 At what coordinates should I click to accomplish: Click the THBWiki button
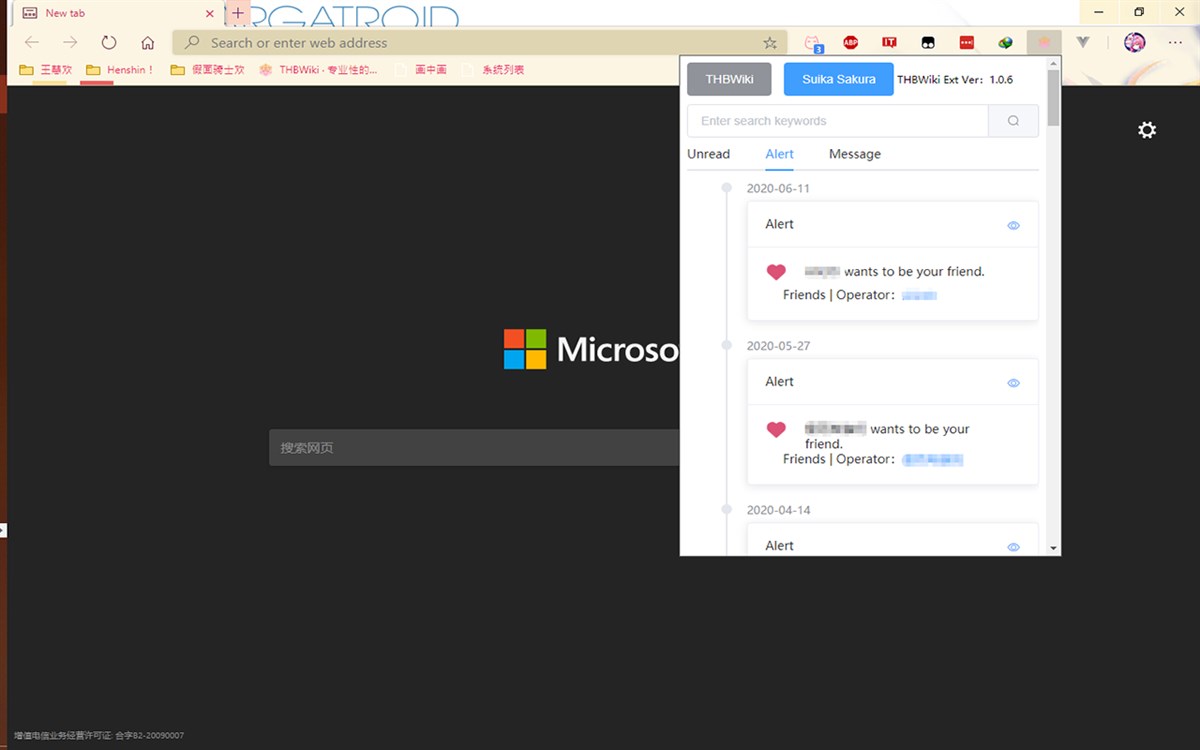click(729, 79)
